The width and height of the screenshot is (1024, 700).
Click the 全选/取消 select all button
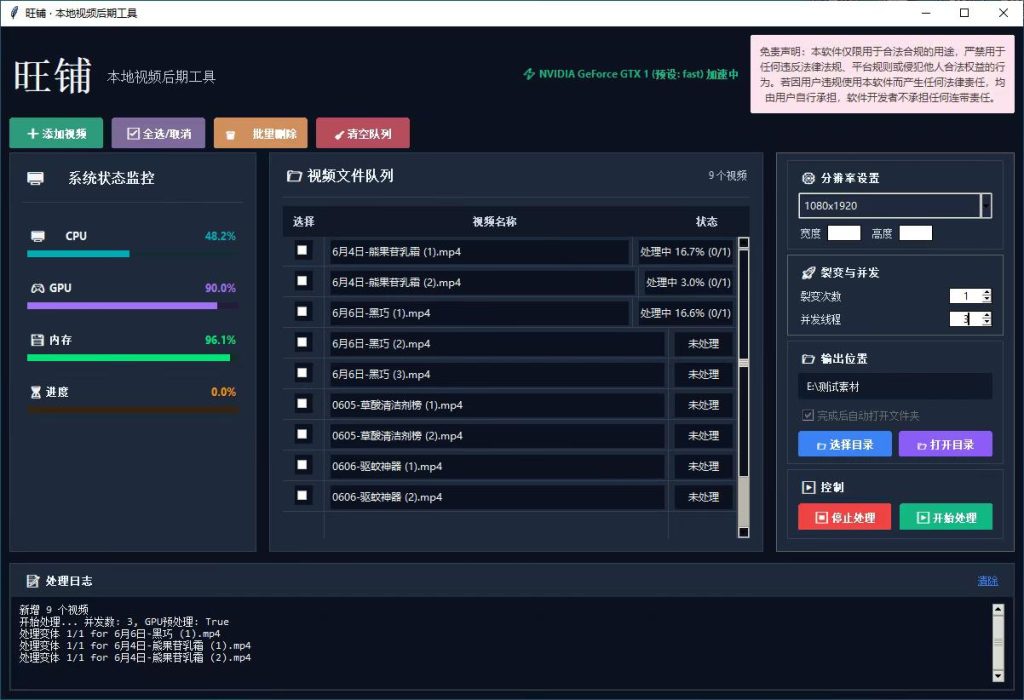158,133
